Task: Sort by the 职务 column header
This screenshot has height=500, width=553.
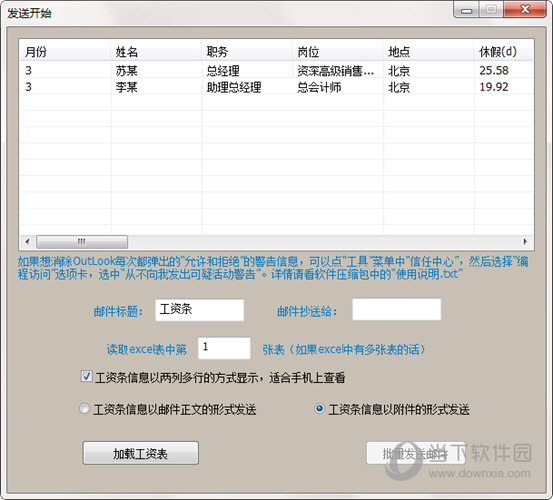Action: tap(247, 52)
